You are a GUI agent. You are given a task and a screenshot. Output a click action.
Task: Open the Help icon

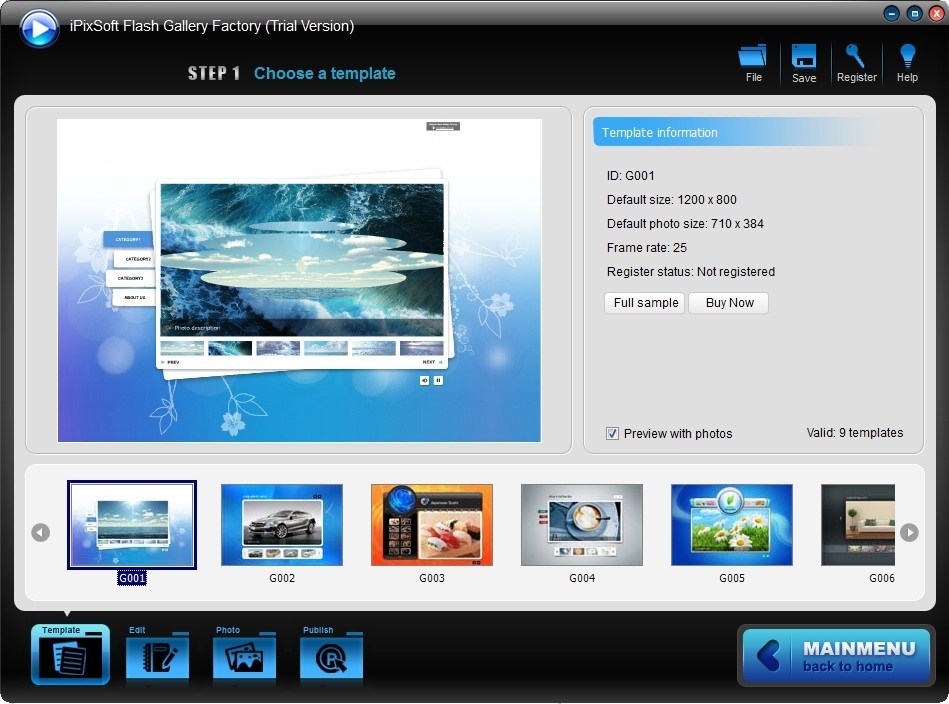(x=906, y=60)
